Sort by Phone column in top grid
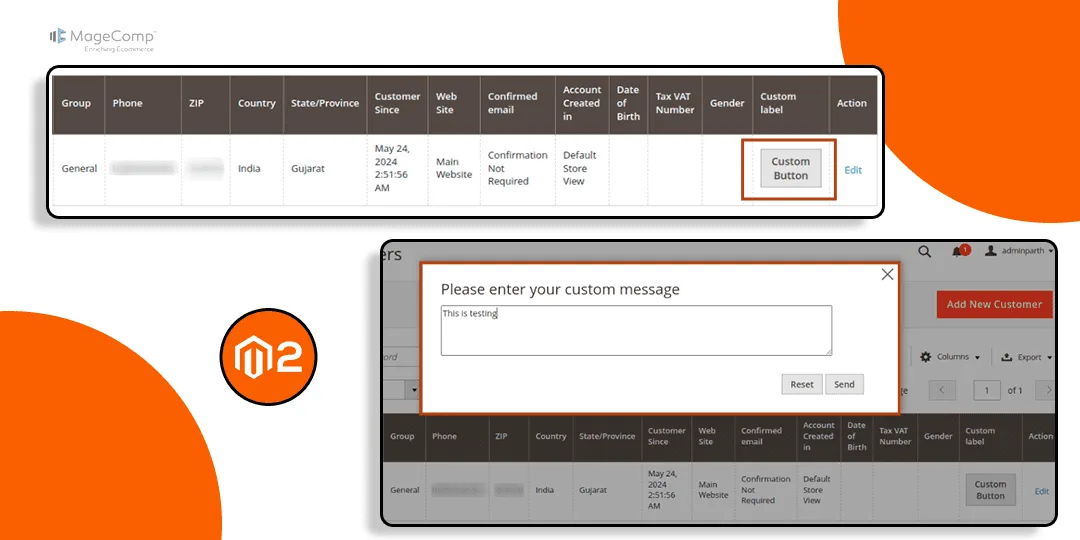Image resolution: width=1080 pixels, height=540 pixels. (x=143, y=105)
